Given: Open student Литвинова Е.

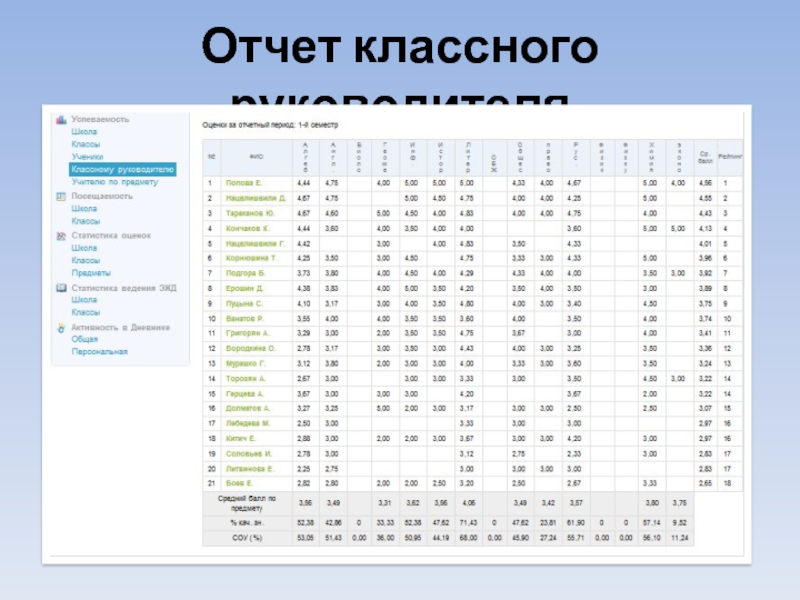Looking at the screenshot, I should pos(250,469).
